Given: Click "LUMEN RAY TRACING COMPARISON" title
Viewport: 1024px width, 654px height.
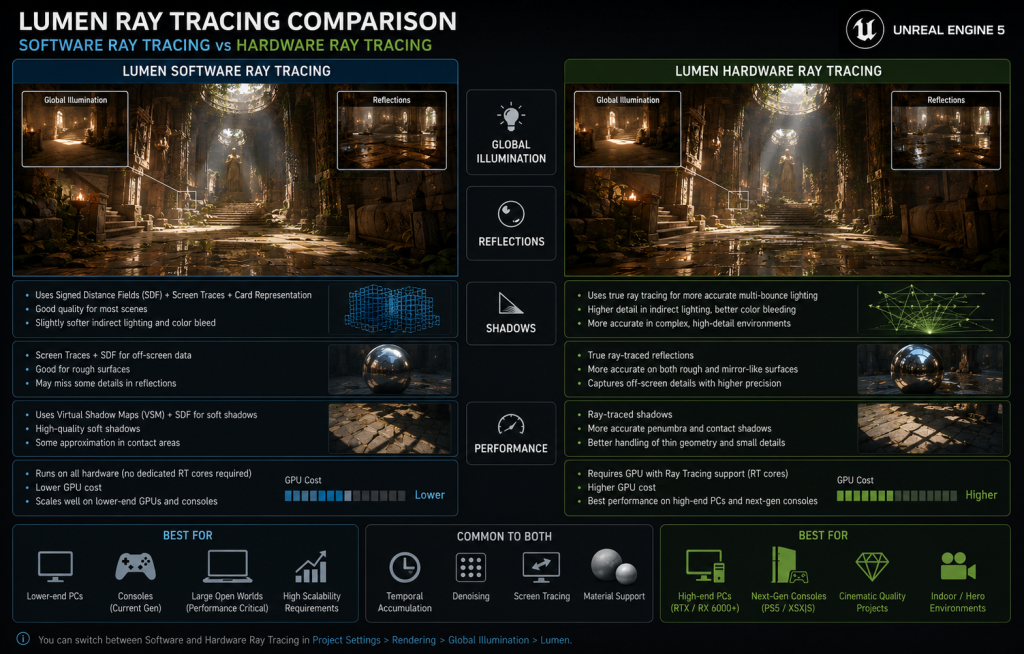Looking at the screenshot, I should pos(238,22).
